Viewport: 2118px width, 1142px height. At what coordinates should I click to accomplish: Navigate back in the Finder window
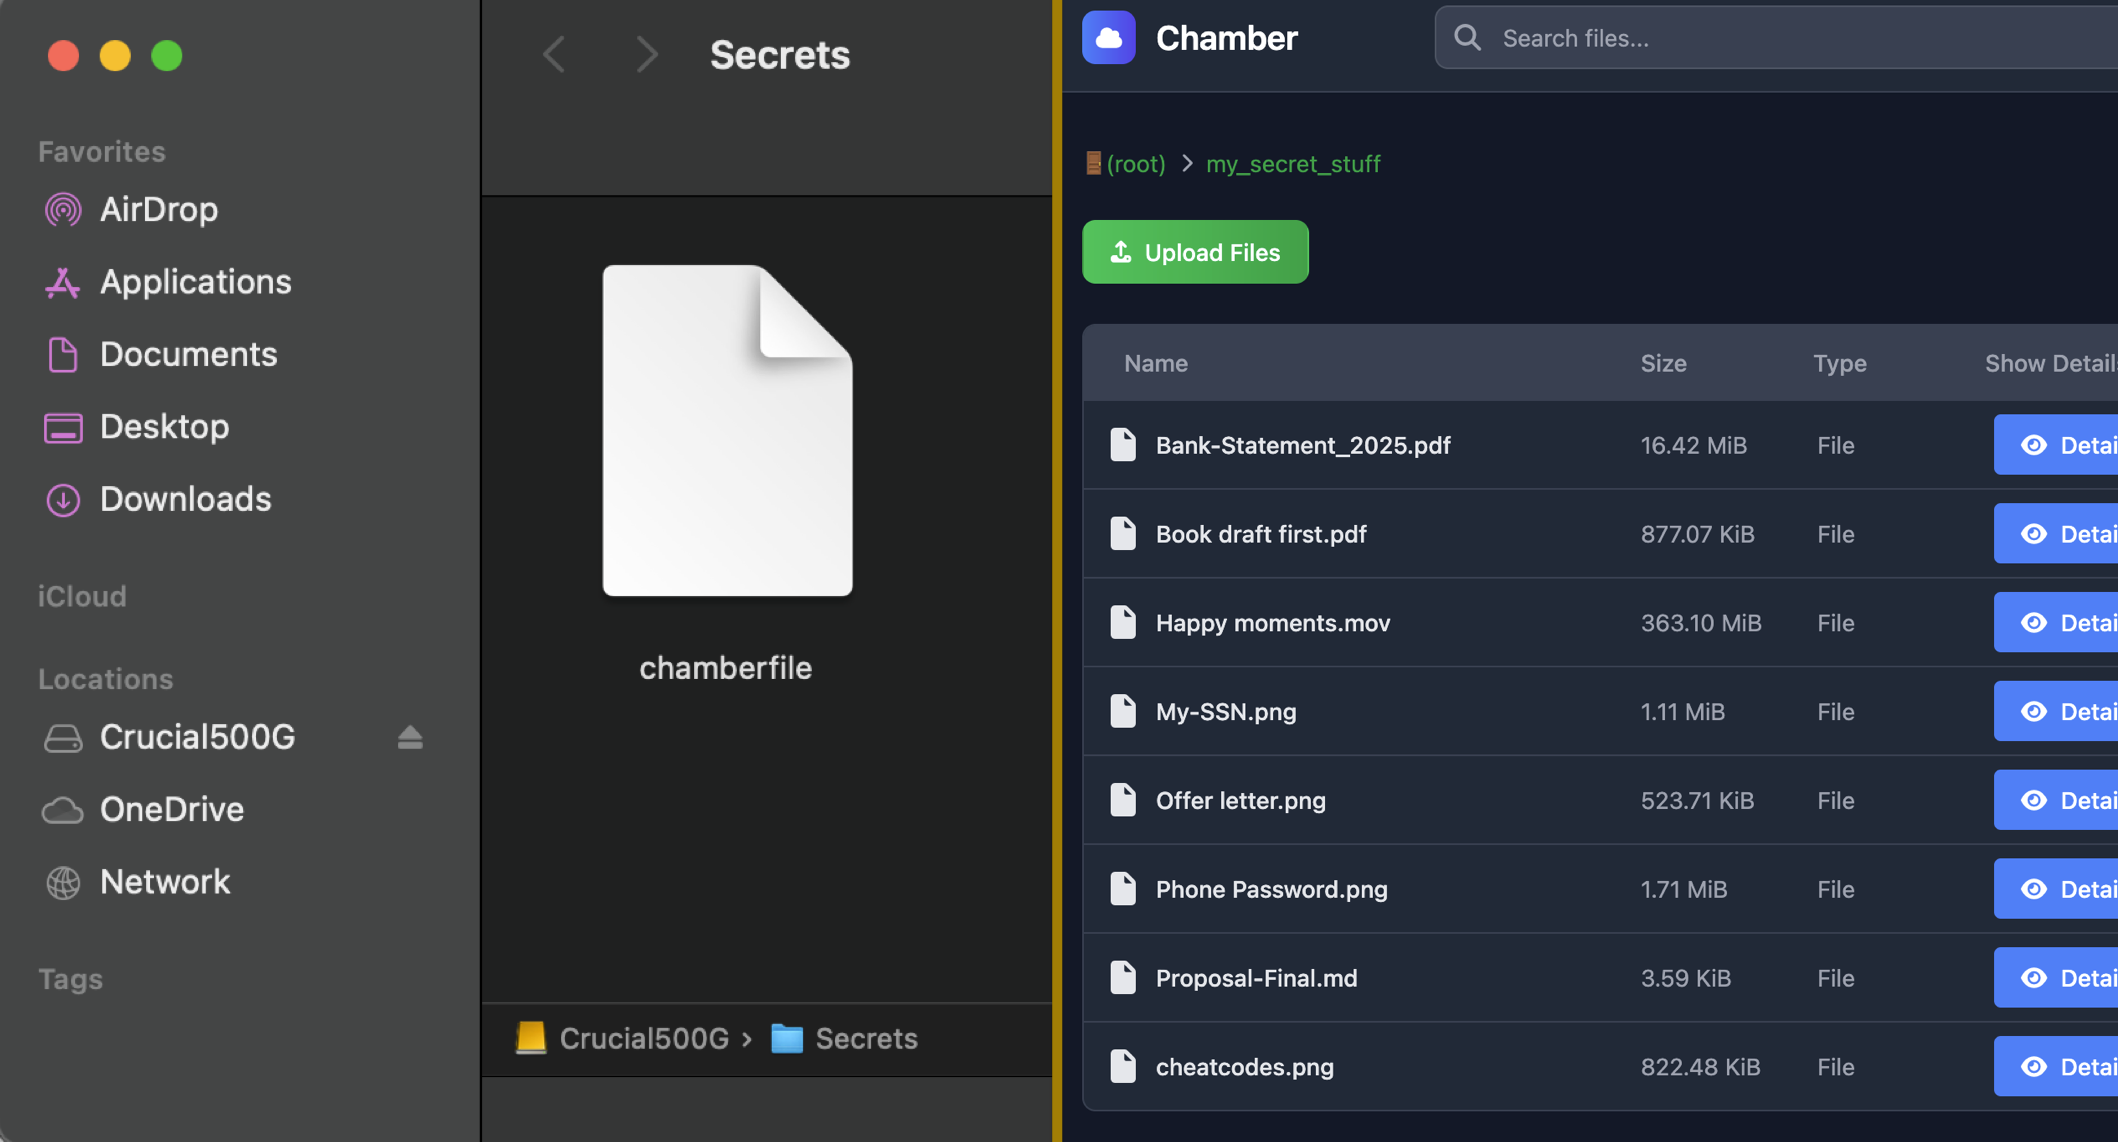click(554, 54)
